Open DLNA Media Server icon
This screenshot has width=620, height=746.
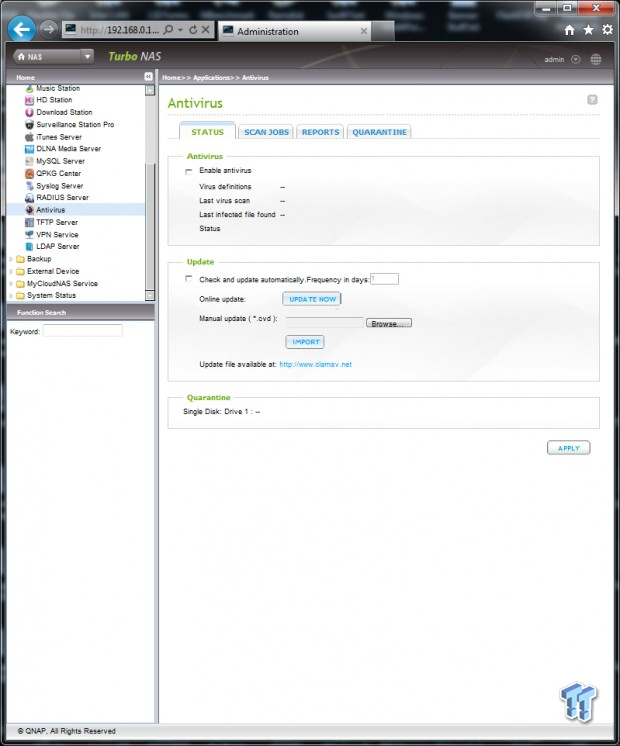pyautogui.click(x=30, y=149)
